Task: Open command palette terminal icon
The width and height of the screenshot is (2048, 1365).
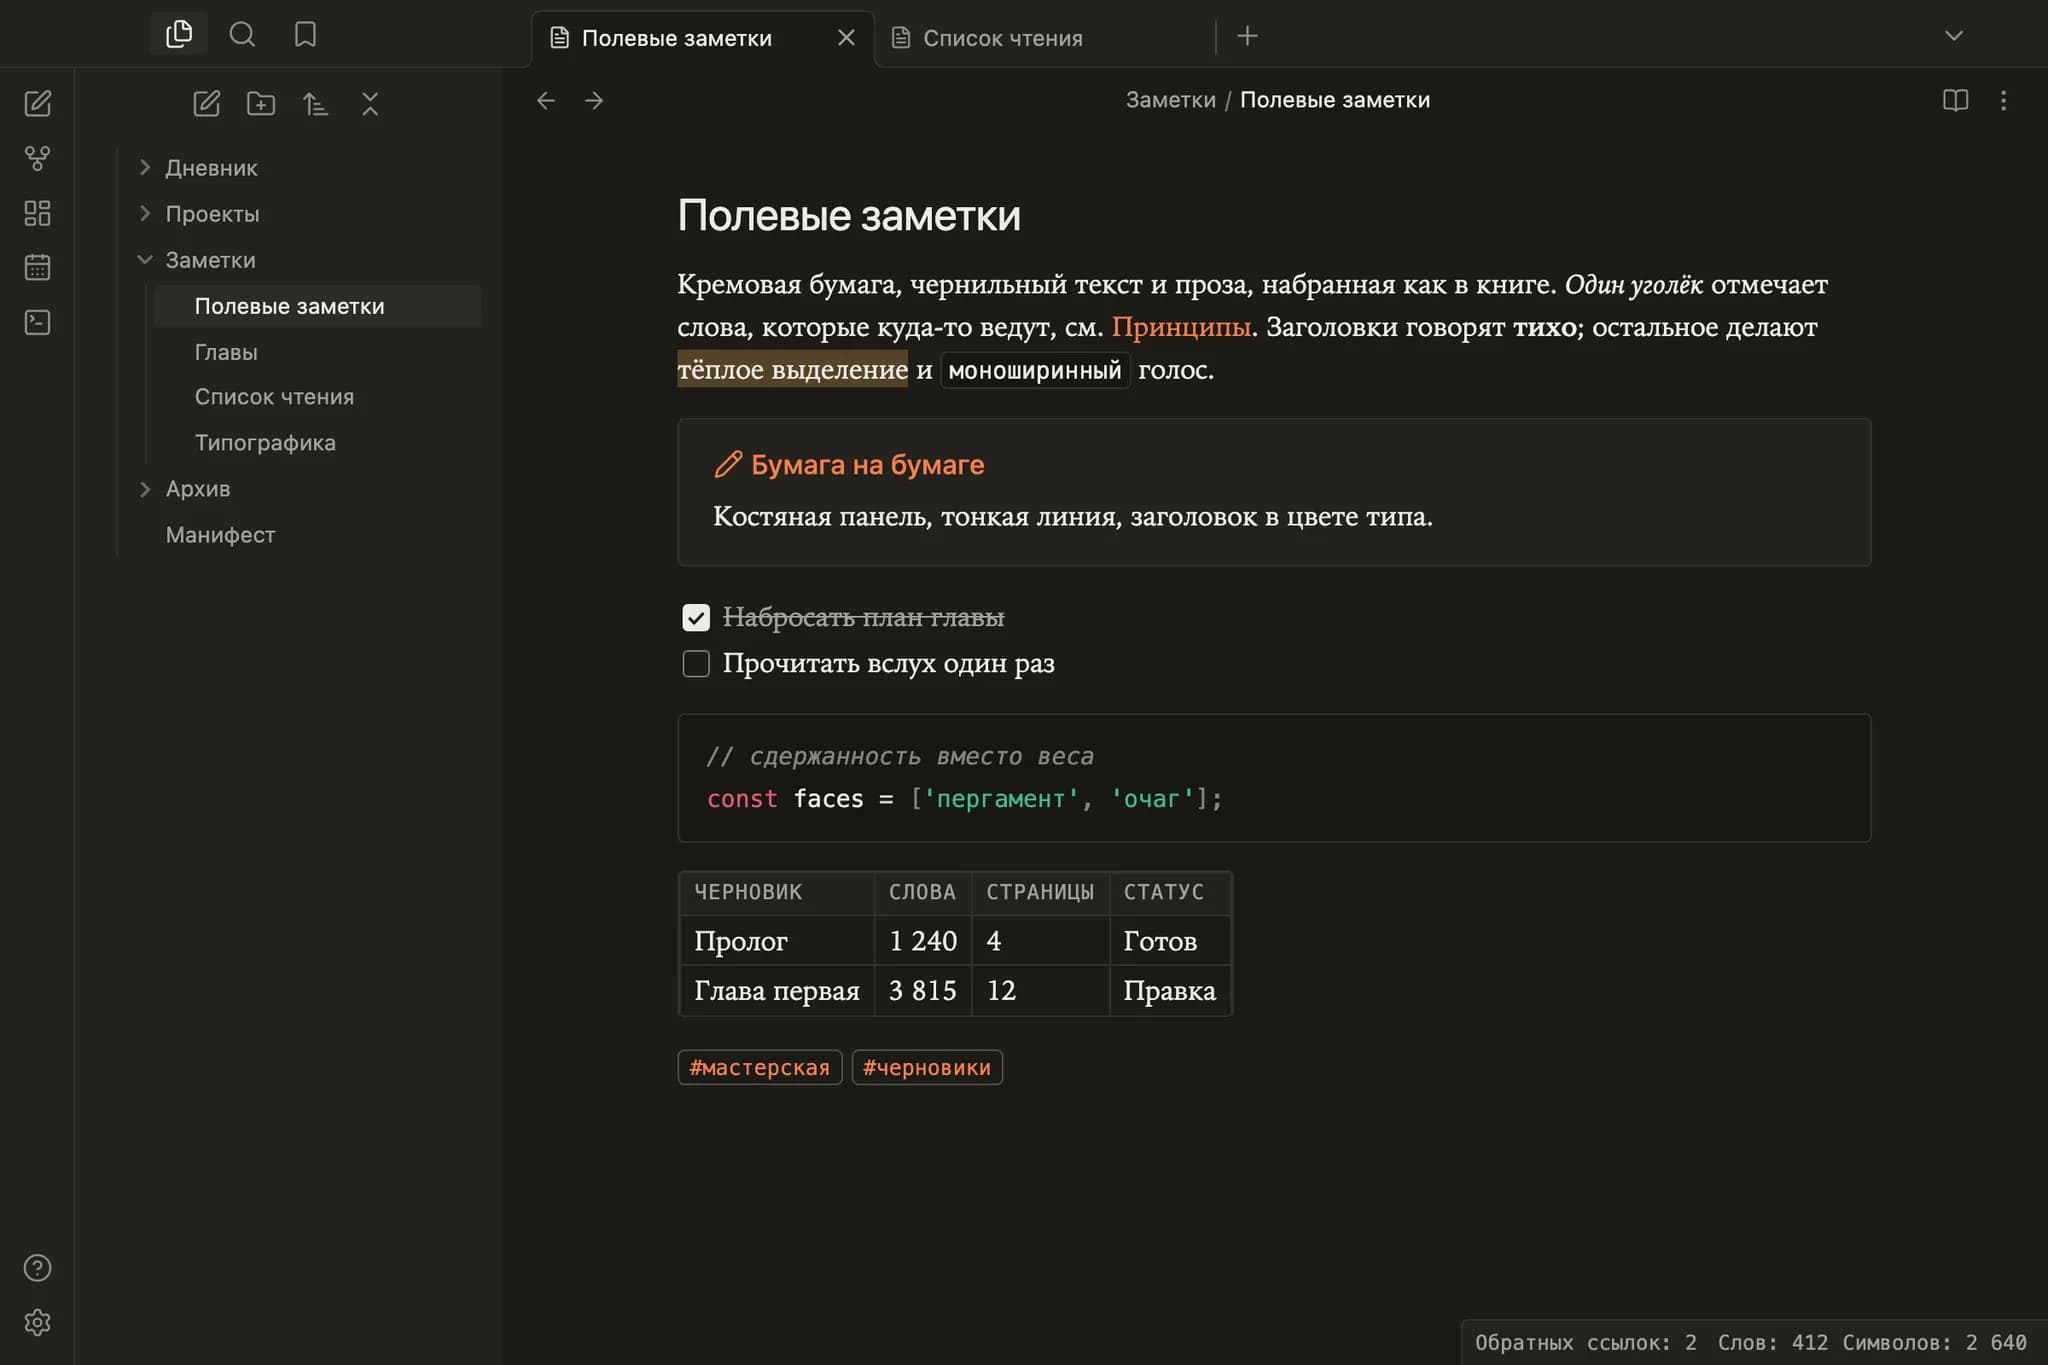Action: [37, 322]
